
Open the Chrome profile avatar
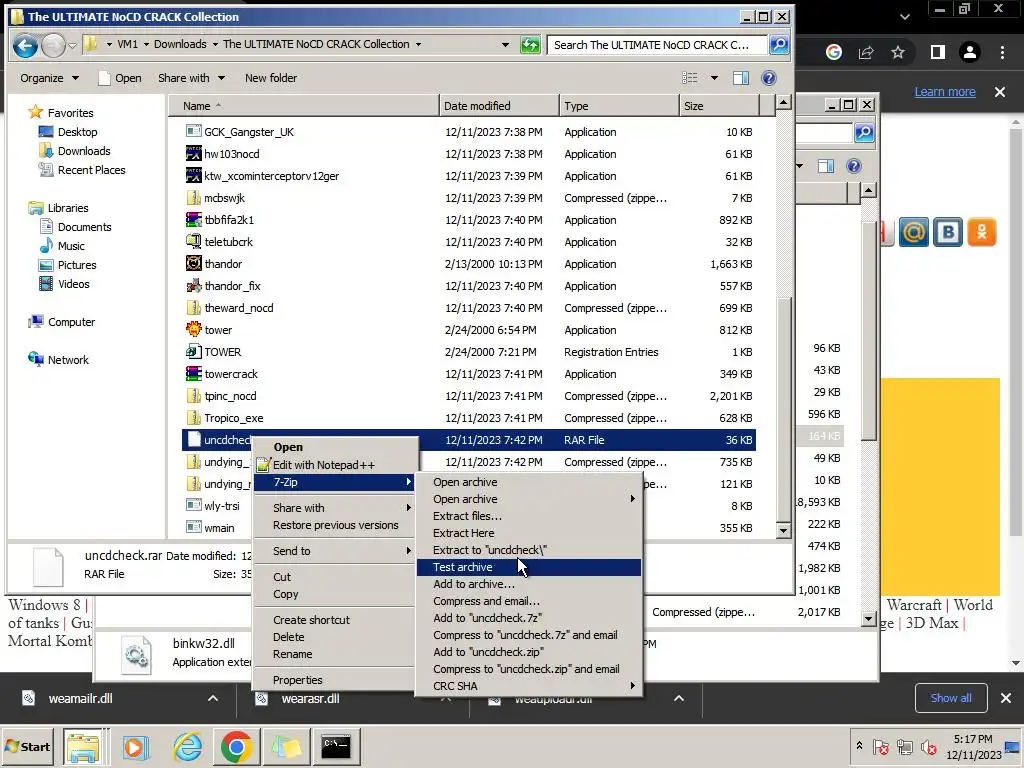[970, 52]
